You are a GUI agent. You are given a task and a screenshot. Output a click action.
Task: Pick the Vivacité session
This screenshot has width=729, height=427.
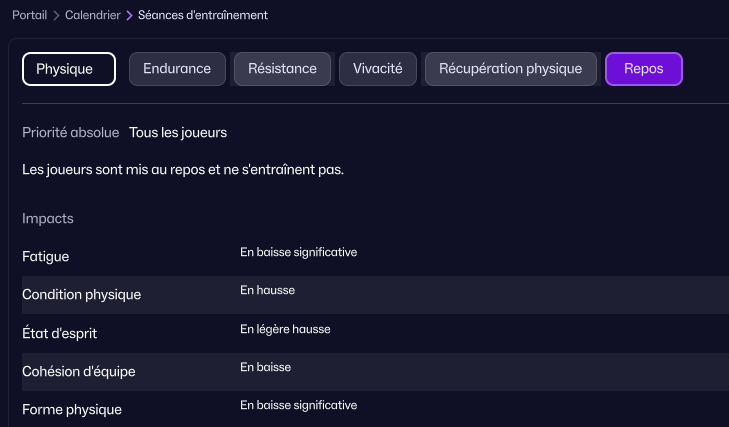point(377,69)
